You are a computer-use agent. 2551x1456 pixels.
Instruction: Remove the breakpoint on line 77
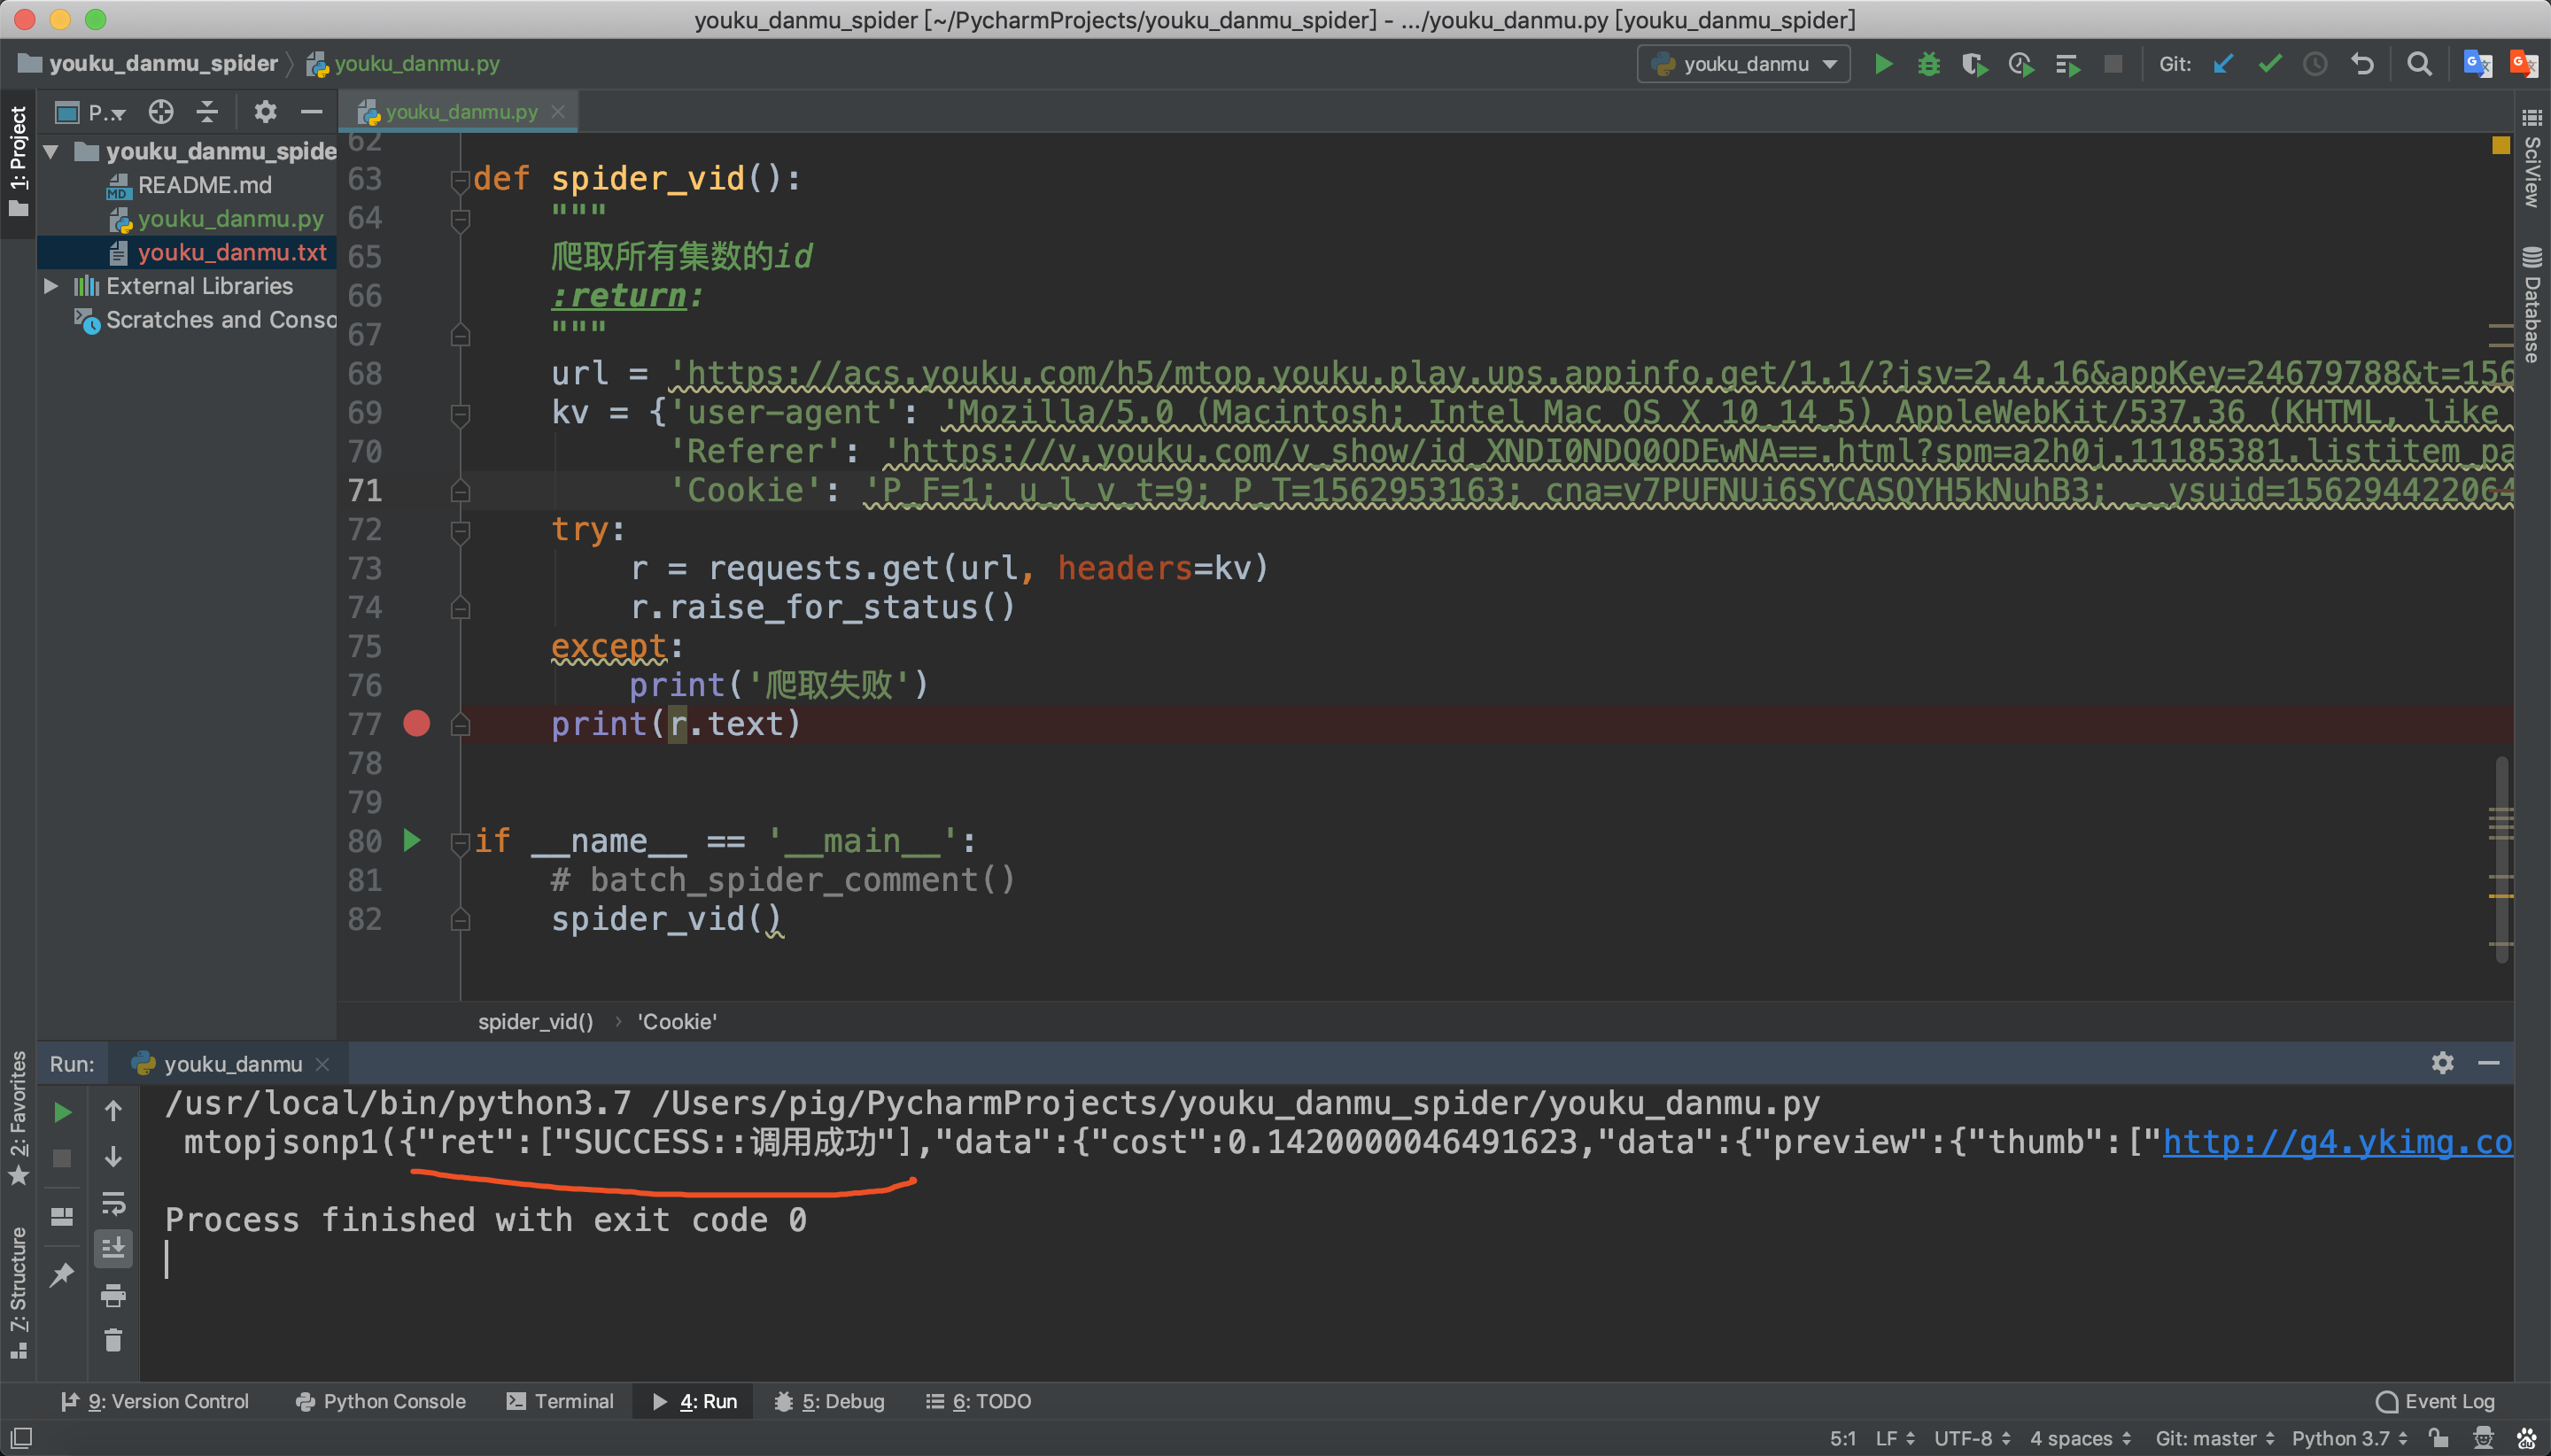416,723
